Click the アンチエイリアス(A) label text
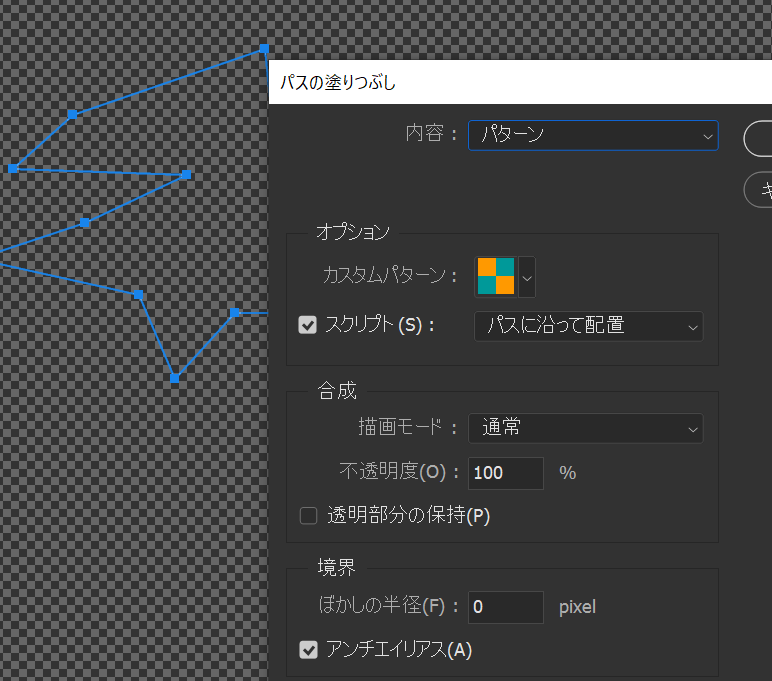This screenshot has width=772, height=681. (x=399, y=650)
